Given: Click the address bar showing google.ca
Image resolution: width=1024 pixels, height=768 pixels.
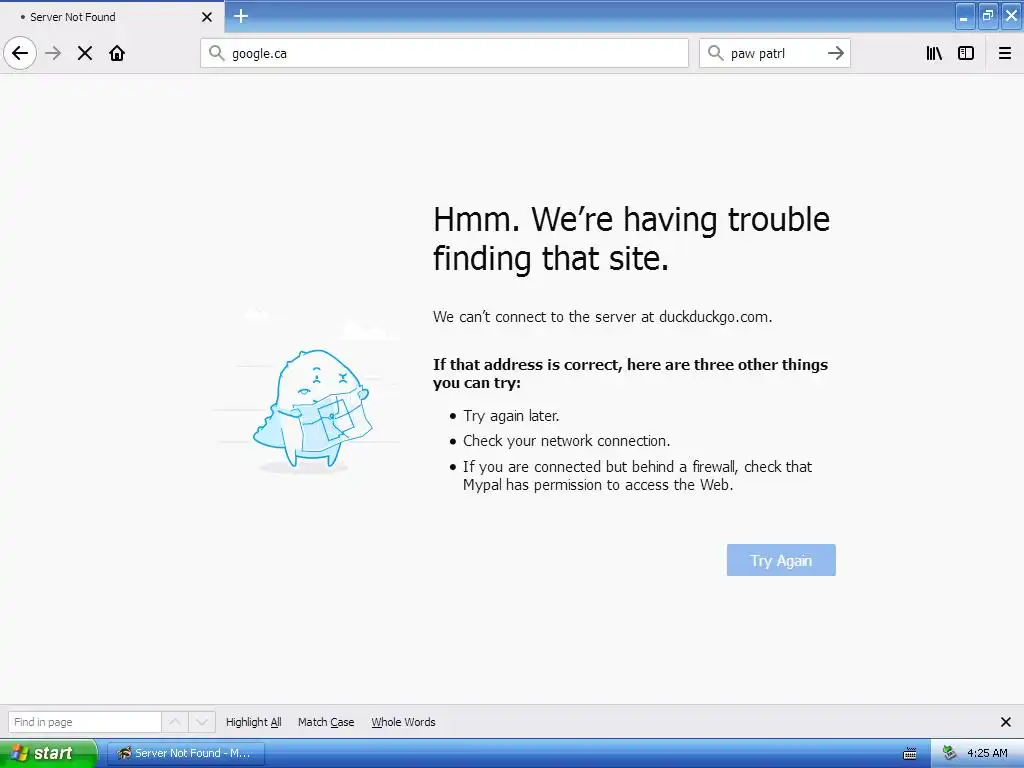Looking at the screenshot, I should click(444, 53).
